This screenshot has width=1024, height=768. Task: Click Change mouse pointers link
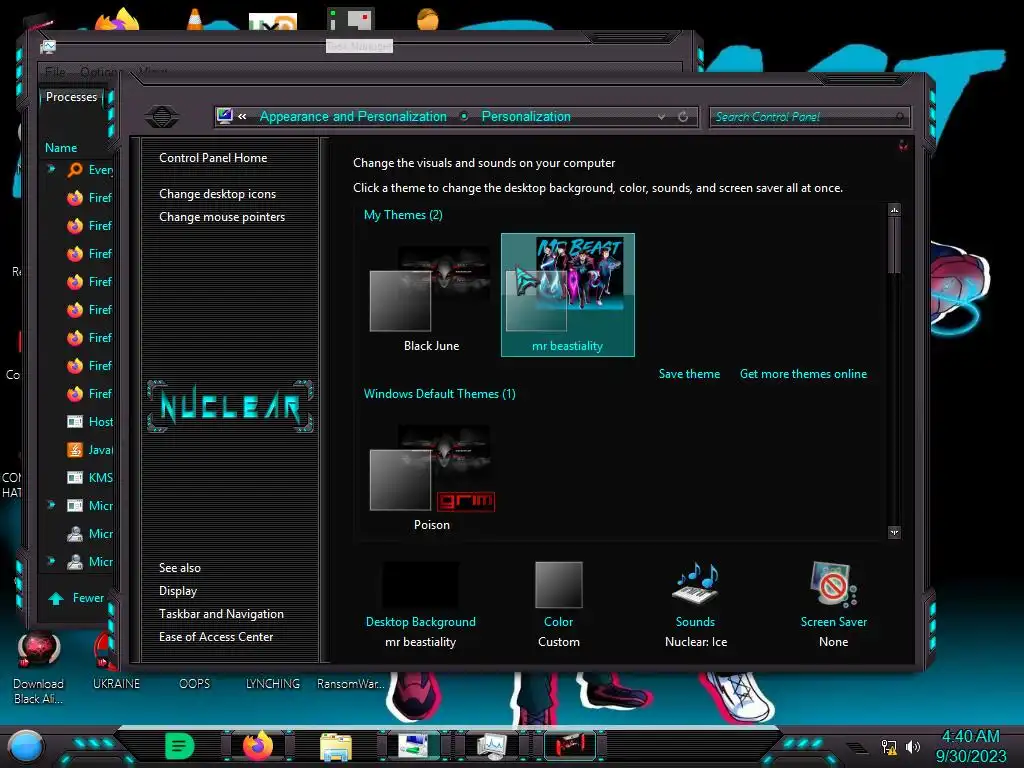coord(222,217)
